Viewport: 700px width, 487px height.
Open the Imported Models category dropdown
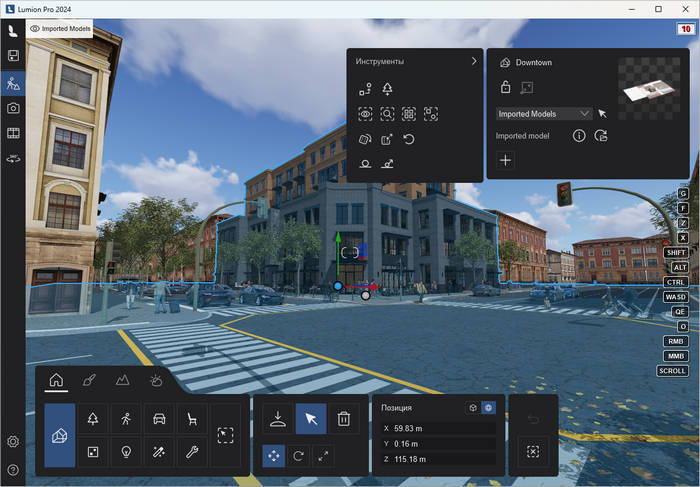(544, 114)
